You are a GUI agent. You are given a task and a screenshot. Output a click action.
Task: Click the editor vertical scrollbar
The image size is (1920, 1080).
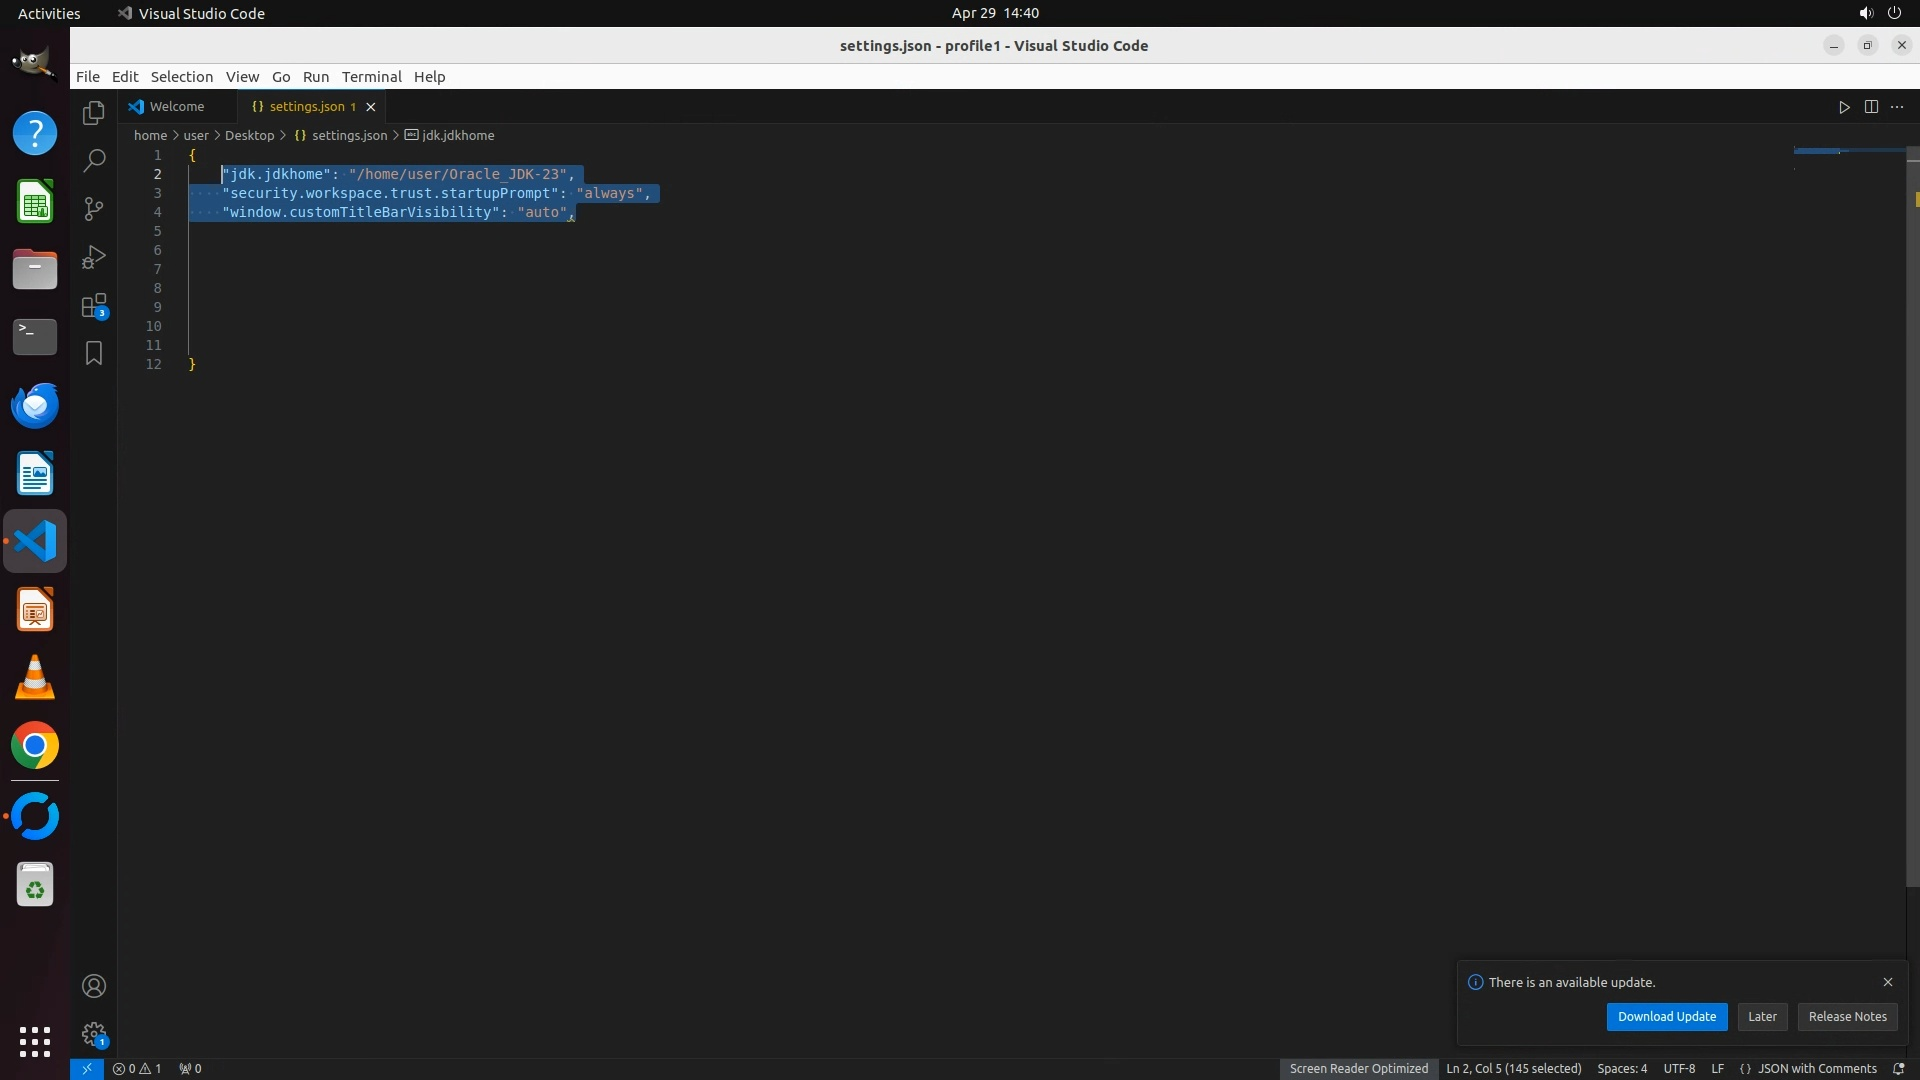click(x=1912, y=520)
